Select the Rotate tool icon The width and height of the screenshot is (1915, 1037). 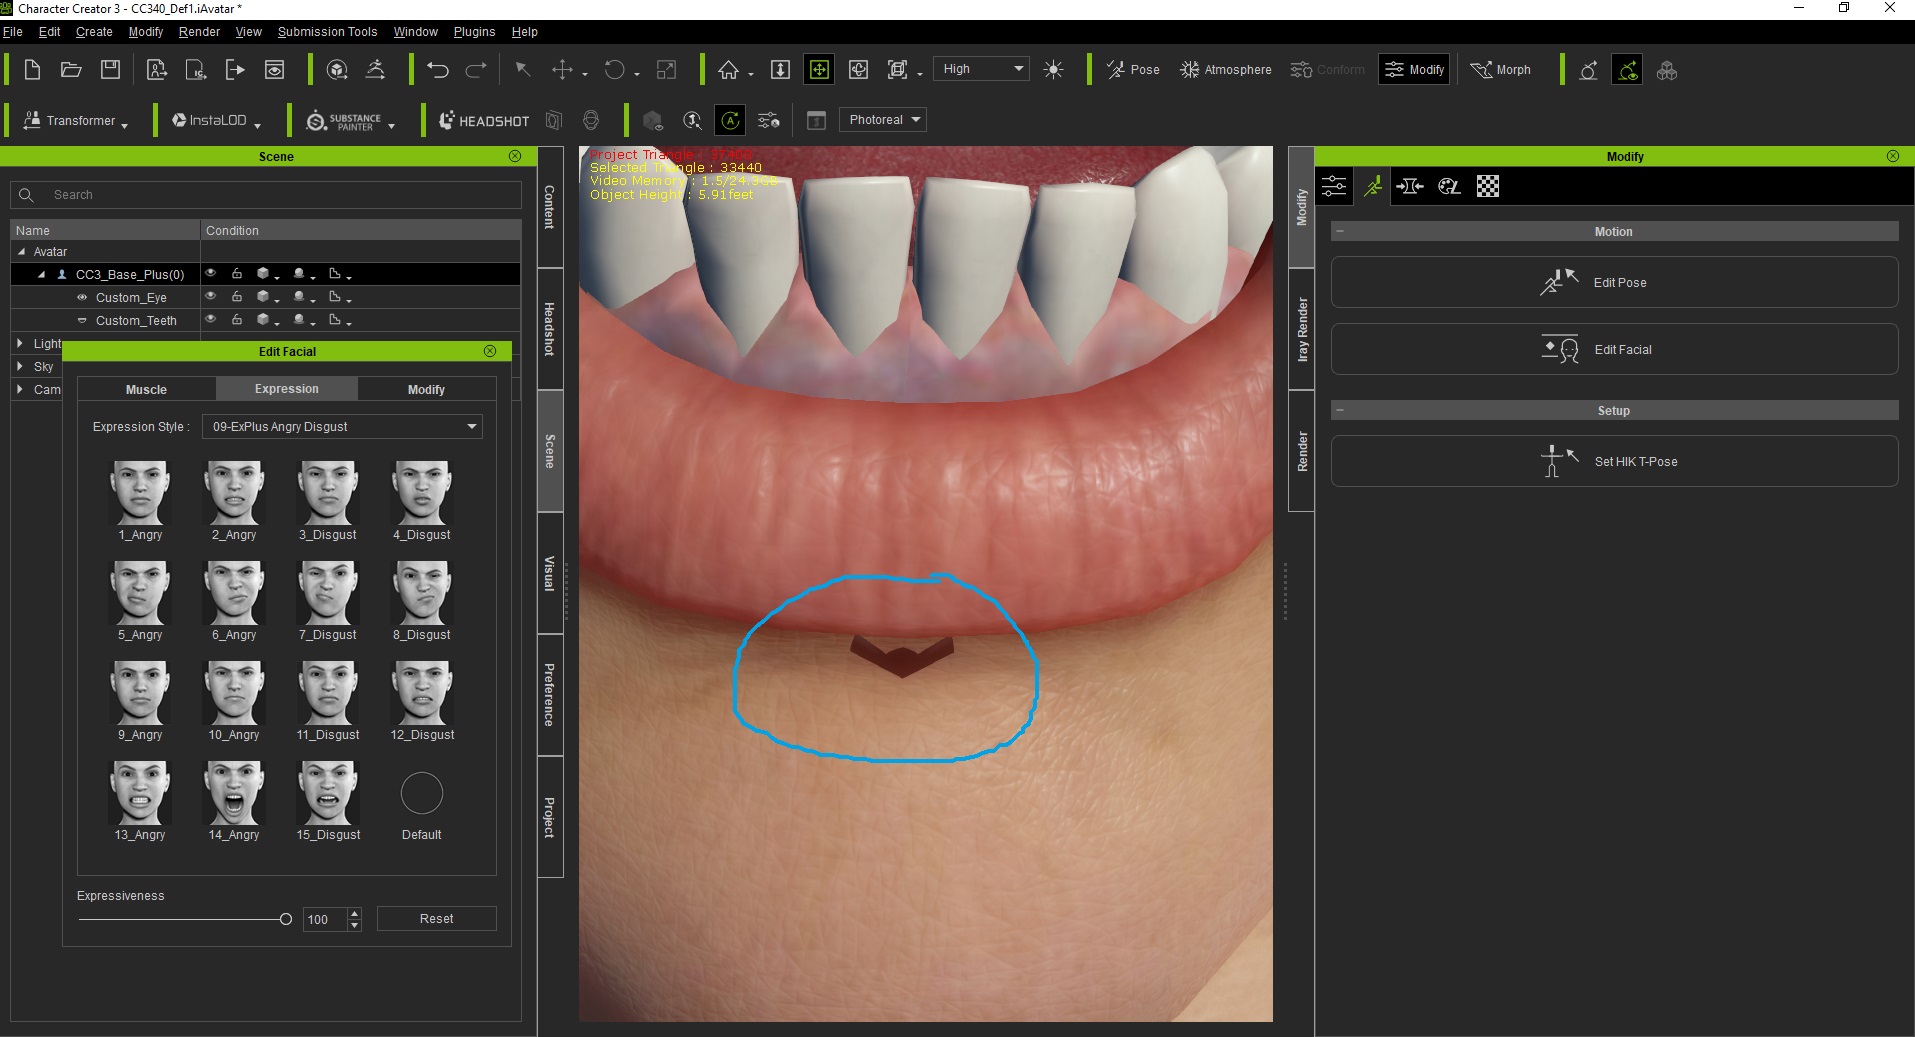(614, 70)
